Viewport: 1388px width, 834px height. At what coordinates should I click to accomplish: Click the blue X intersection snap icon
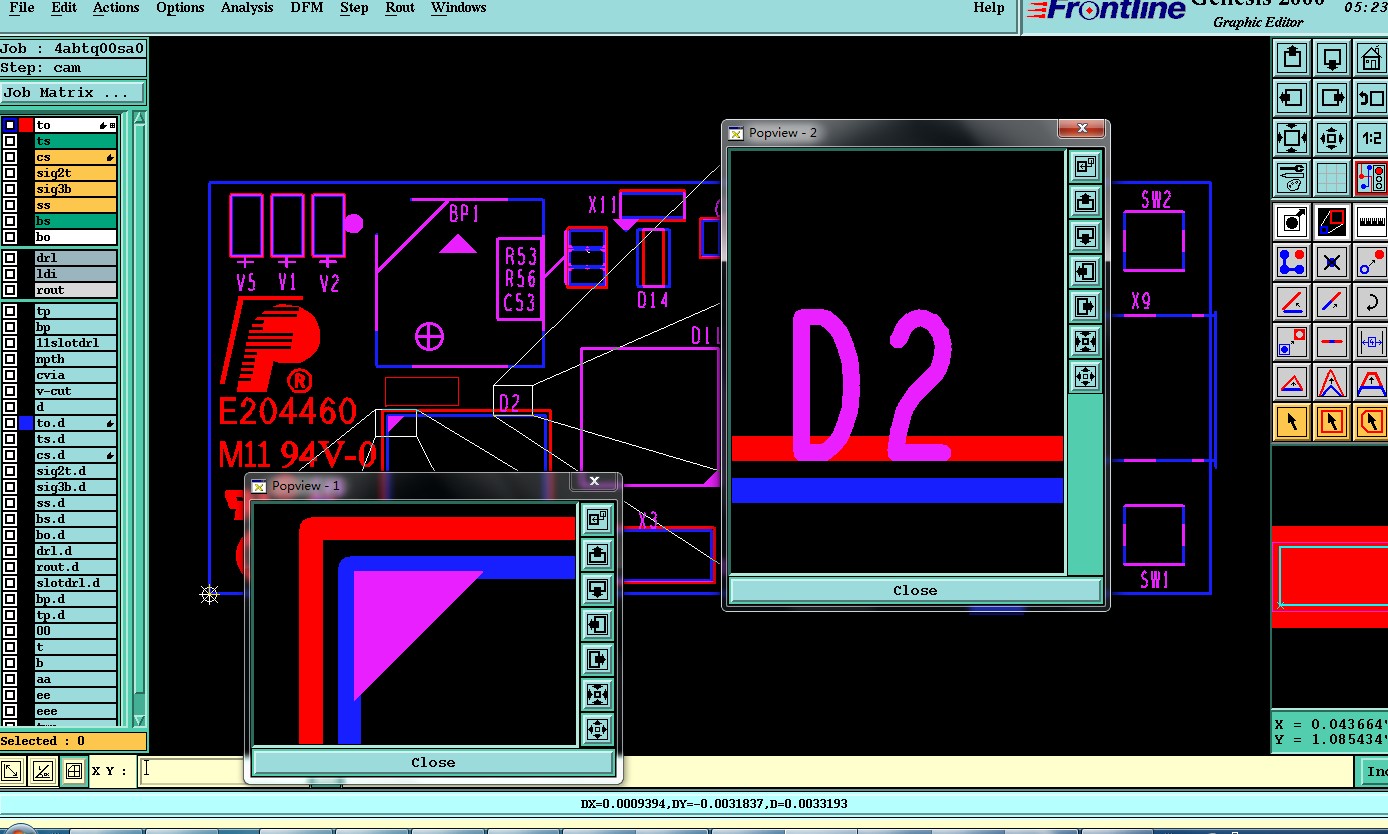(x=1332, y=262)
